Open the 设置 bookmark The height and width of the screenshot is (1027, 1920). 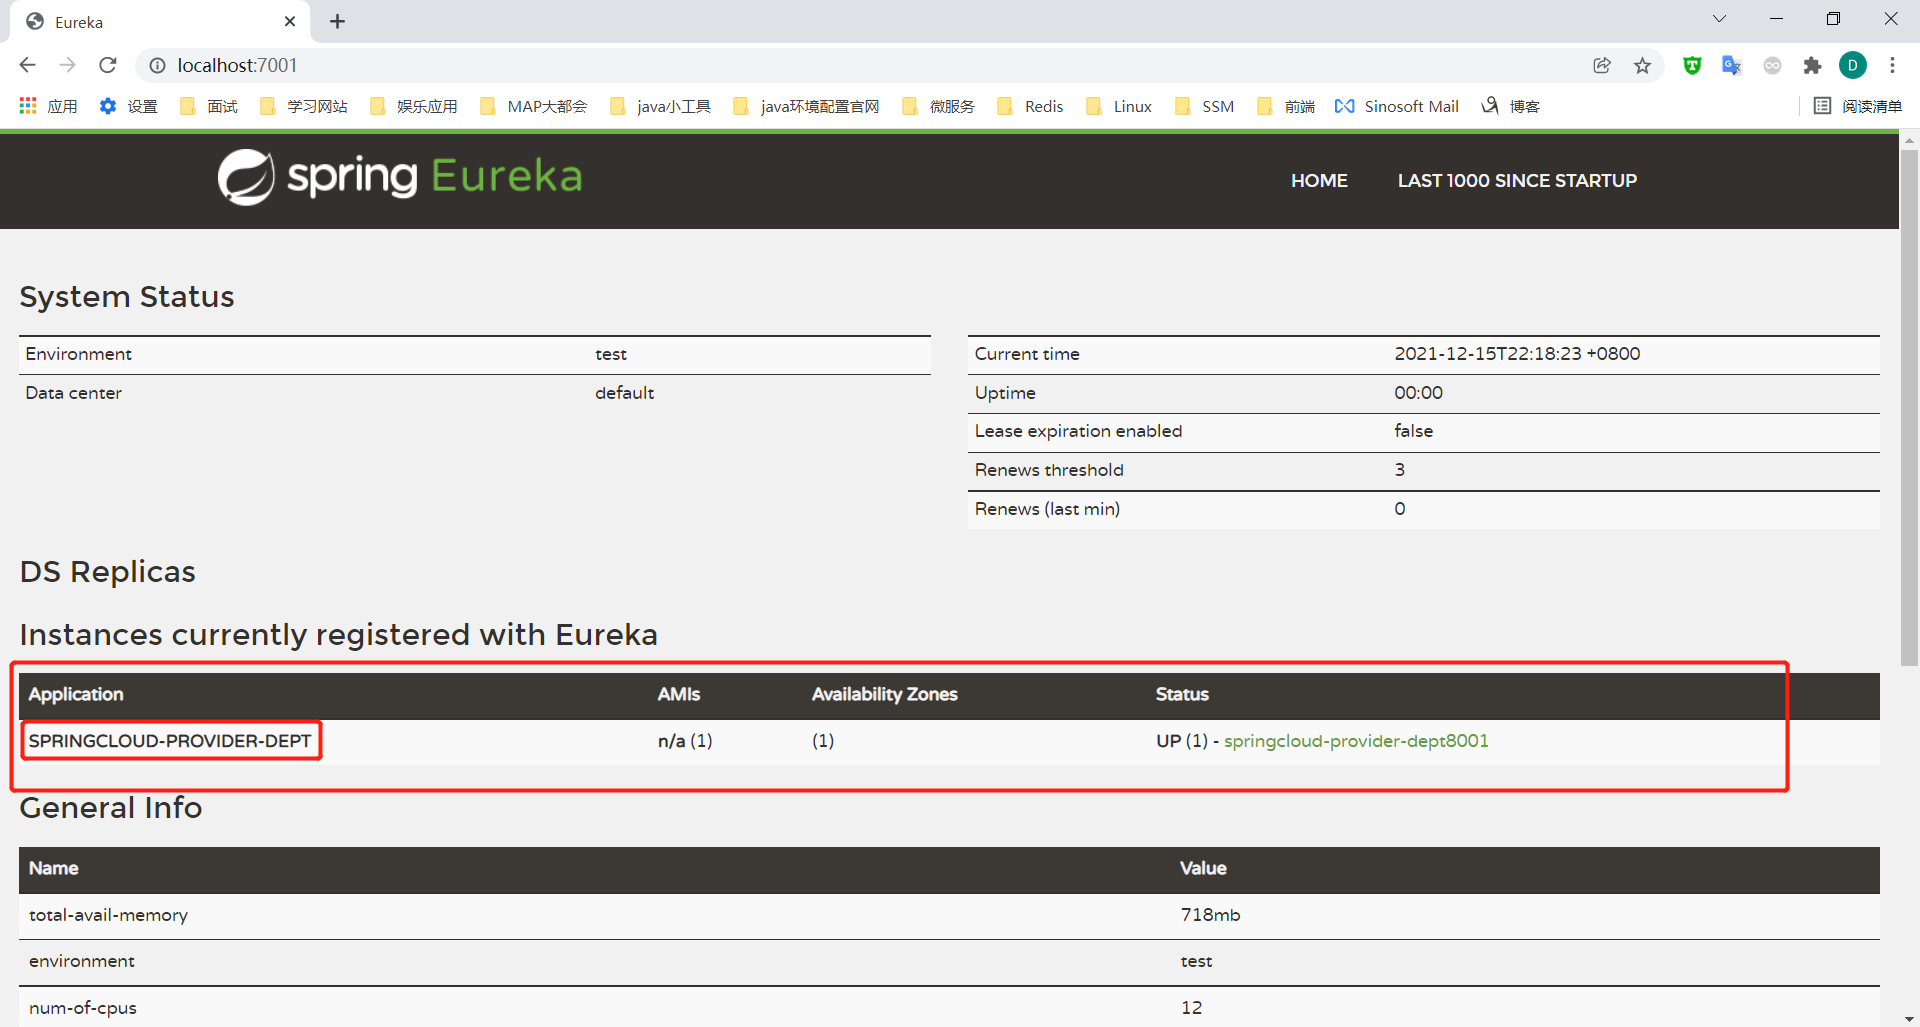click(128, 106)
